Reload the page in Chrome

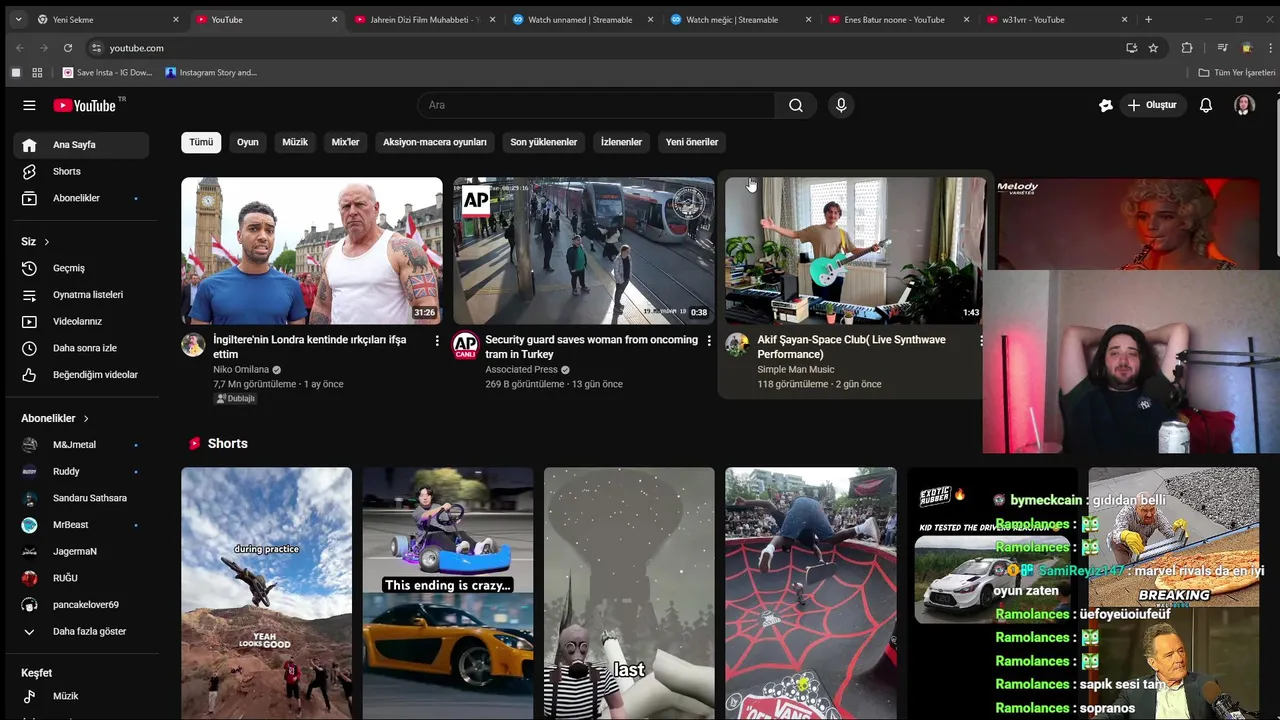point(68,48)
